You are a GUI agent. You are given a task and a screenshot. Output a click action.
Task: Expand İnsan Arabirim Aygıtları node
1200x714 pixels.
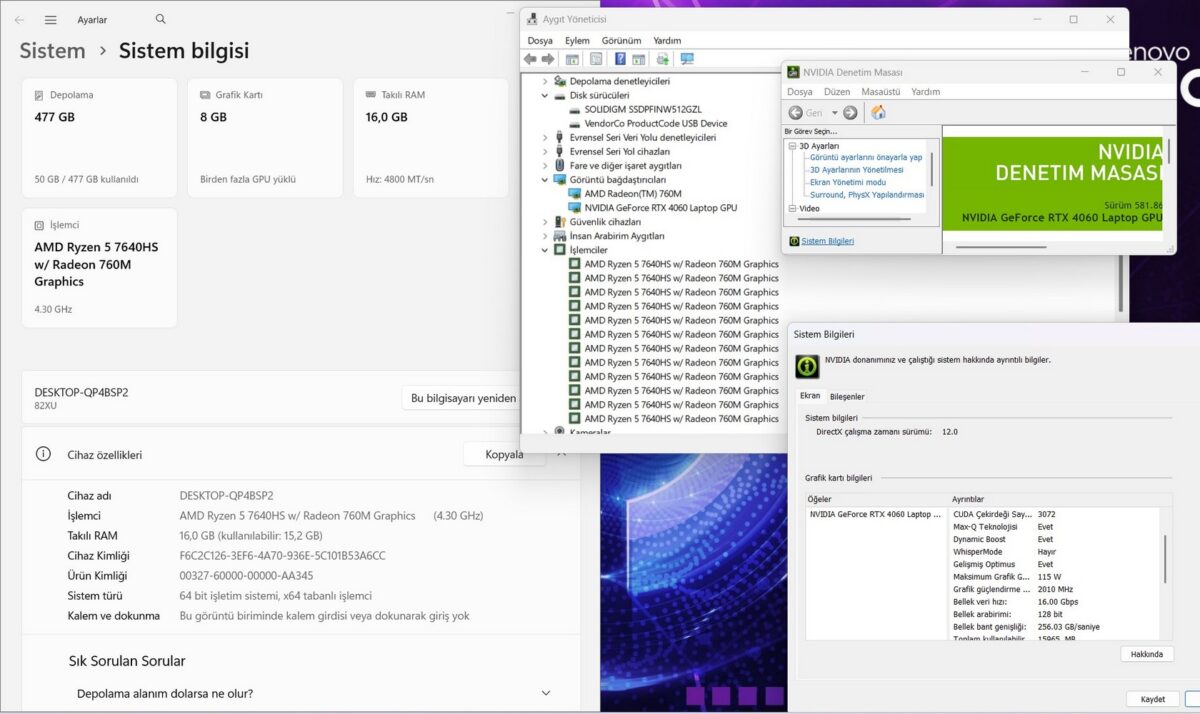pos(545,236)
